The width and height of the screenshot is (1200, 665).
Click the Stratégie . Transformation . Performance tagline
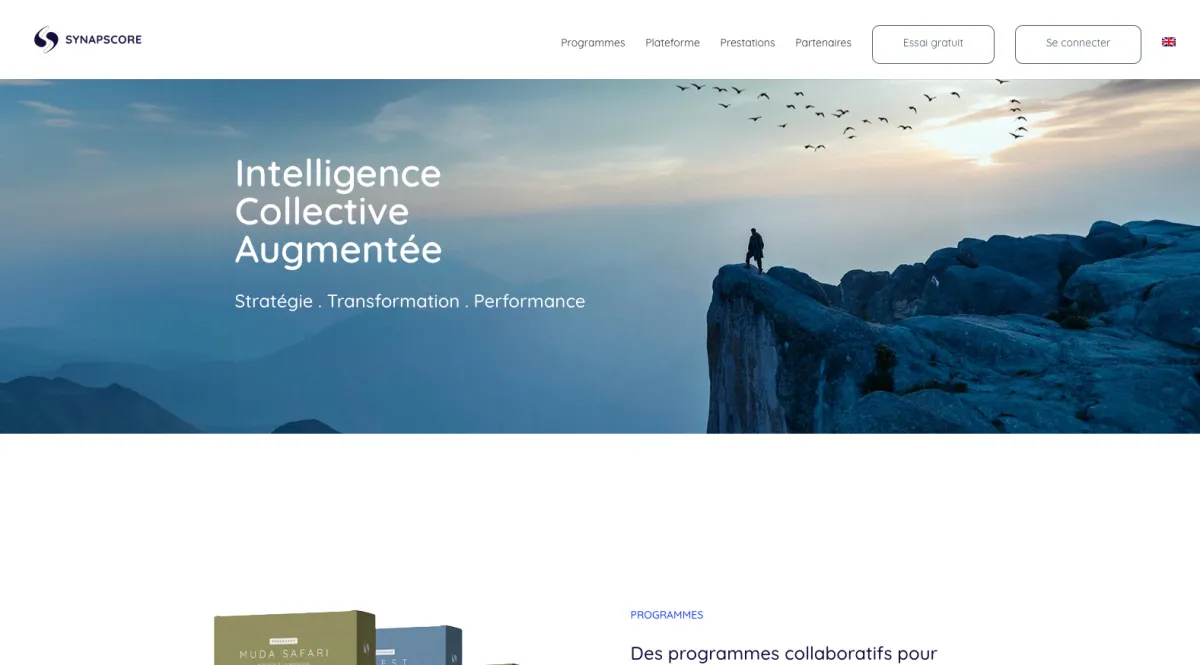[410, 301]
